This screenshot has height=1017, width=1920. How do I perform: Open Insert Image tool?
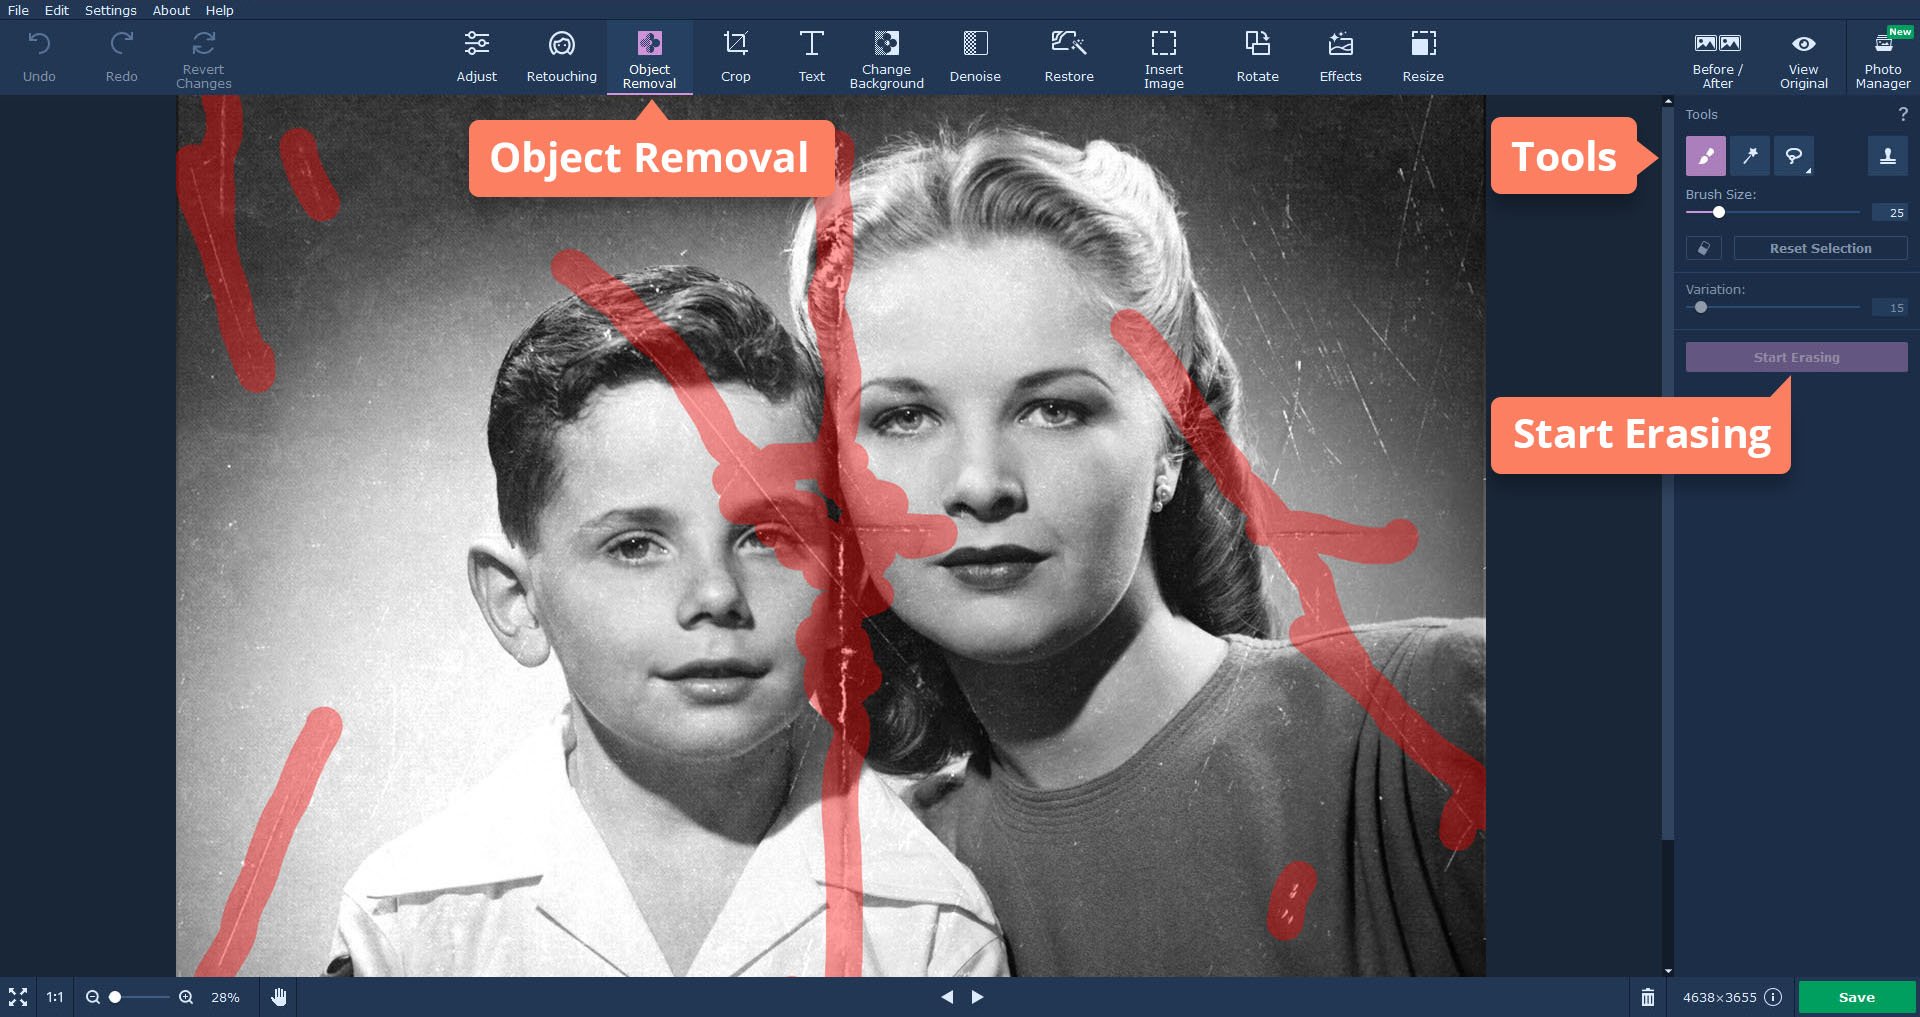tap(1164, 57)
